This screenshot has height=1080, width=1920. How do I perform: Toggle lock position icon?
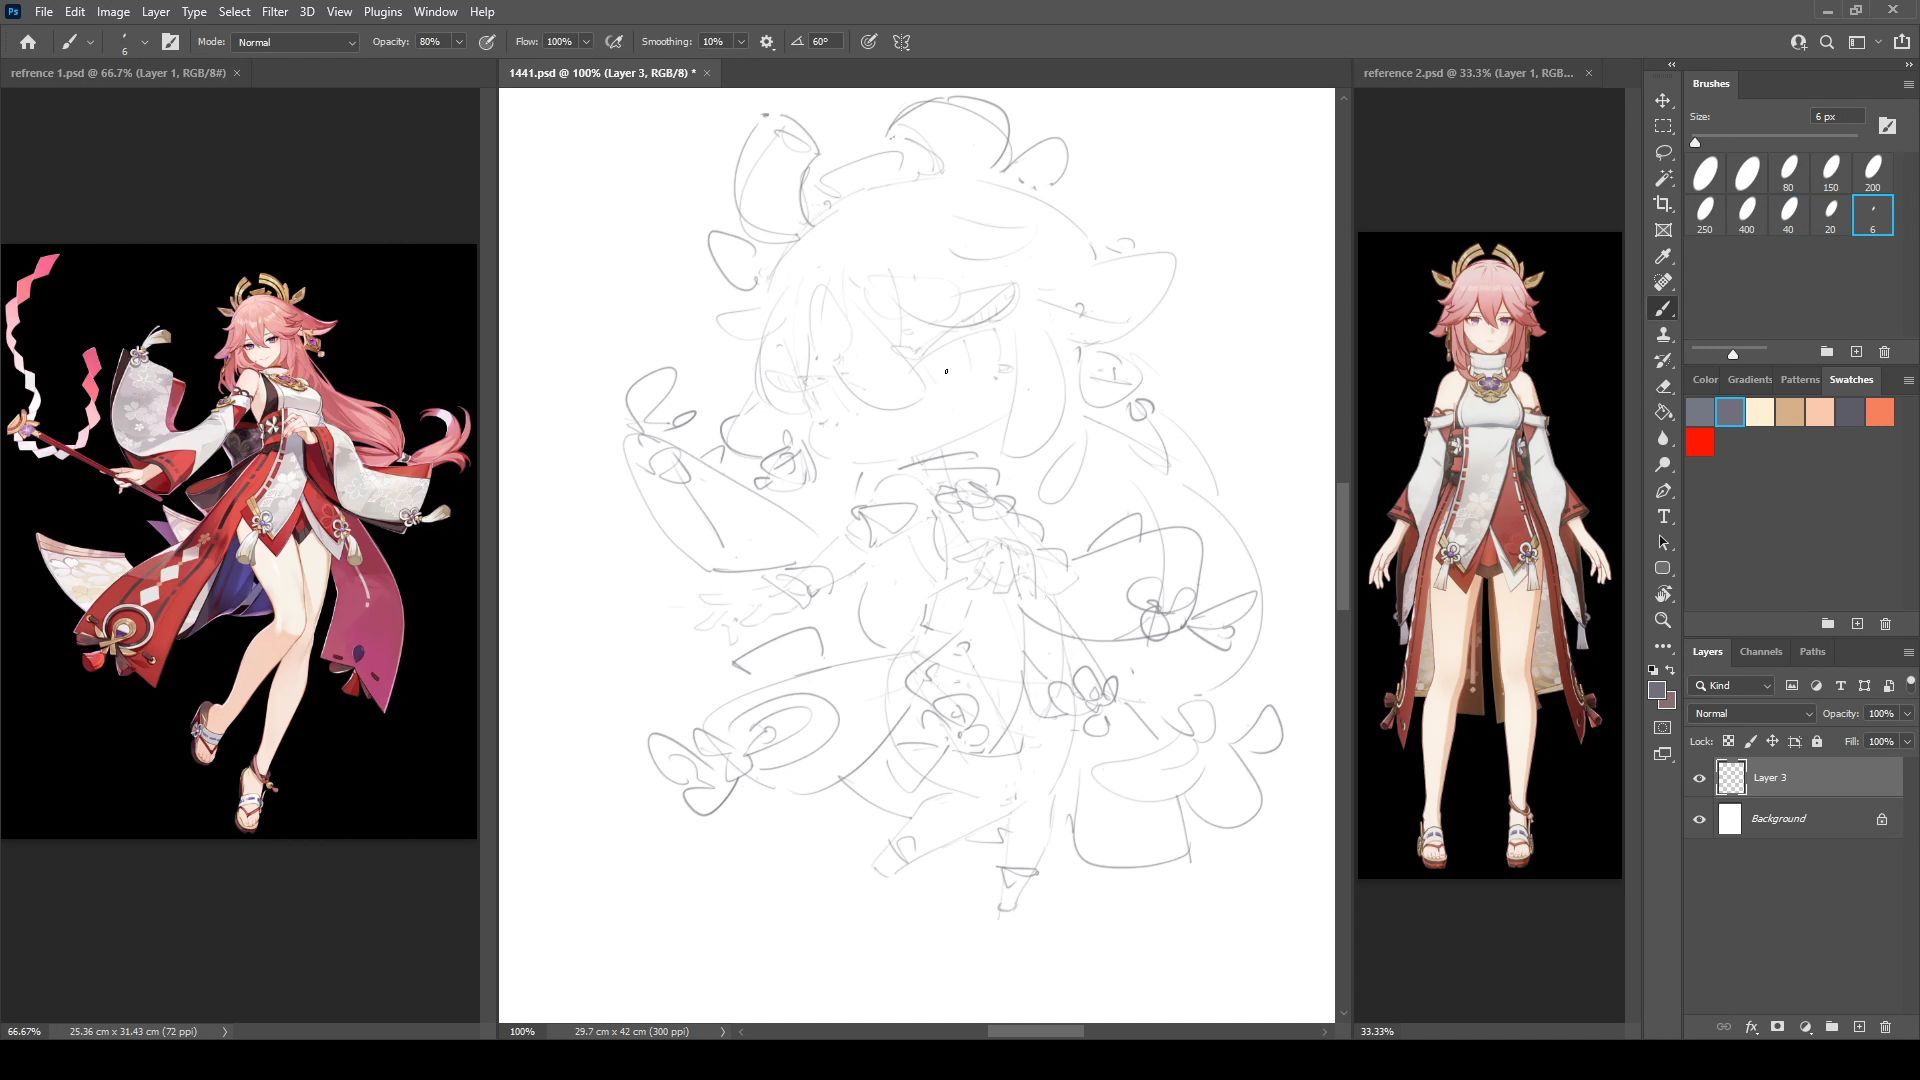pos(1772,741)
